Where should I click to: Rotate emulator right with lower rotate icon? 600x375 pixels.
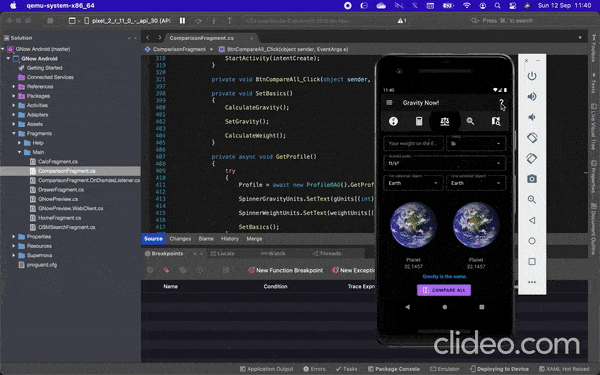tap(532, 158)
